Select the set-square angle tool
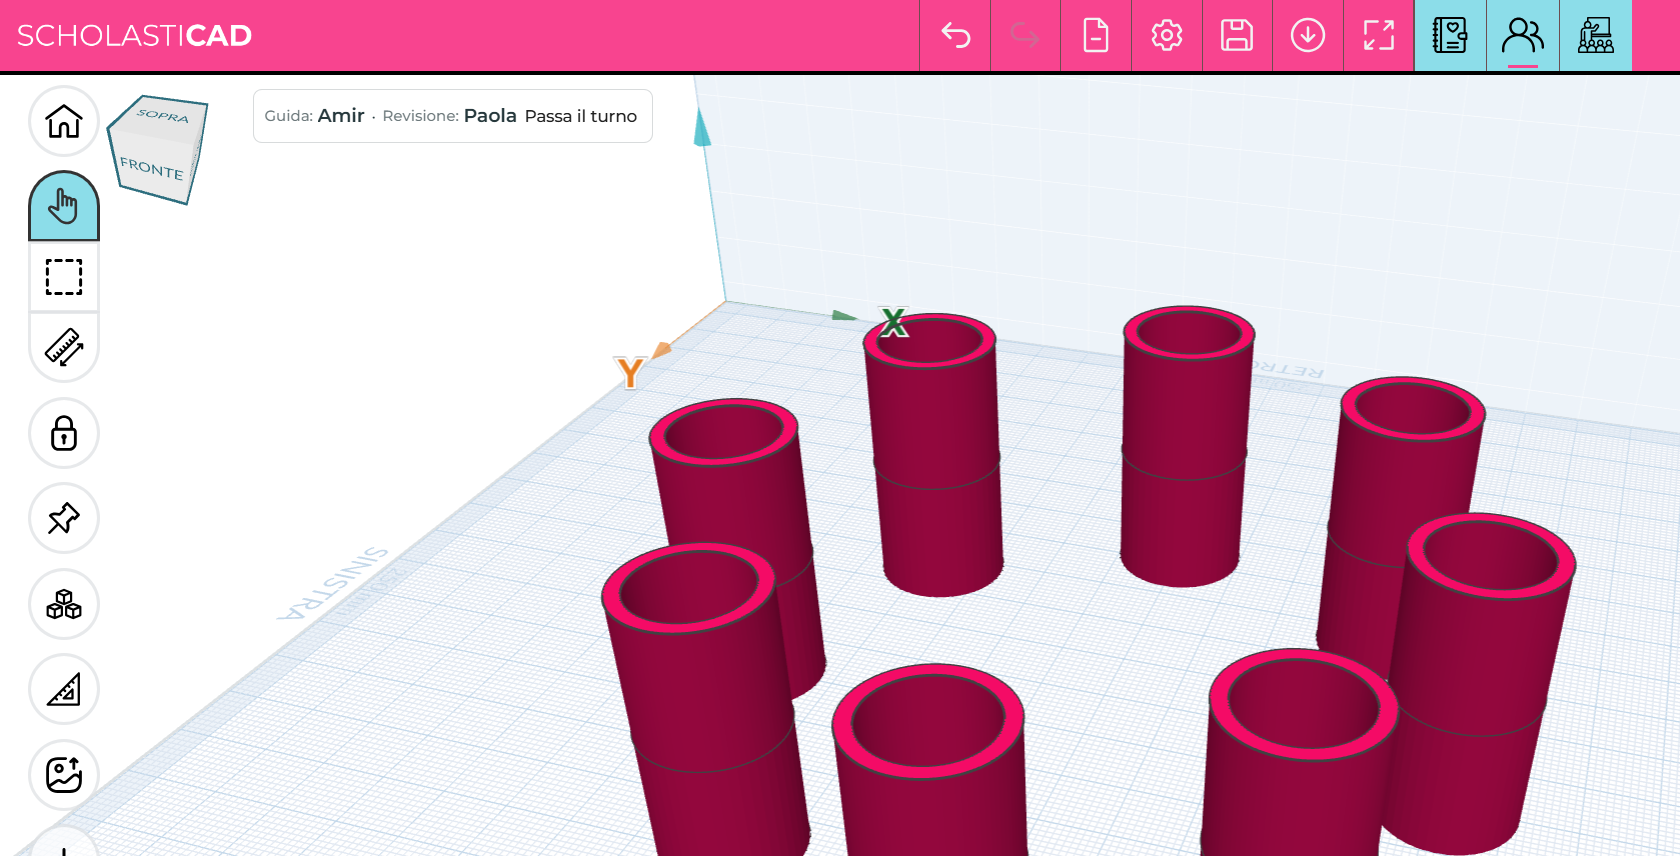Viewport: 1680px width, 856px height. pyautogui.click(x=64, y=689)
